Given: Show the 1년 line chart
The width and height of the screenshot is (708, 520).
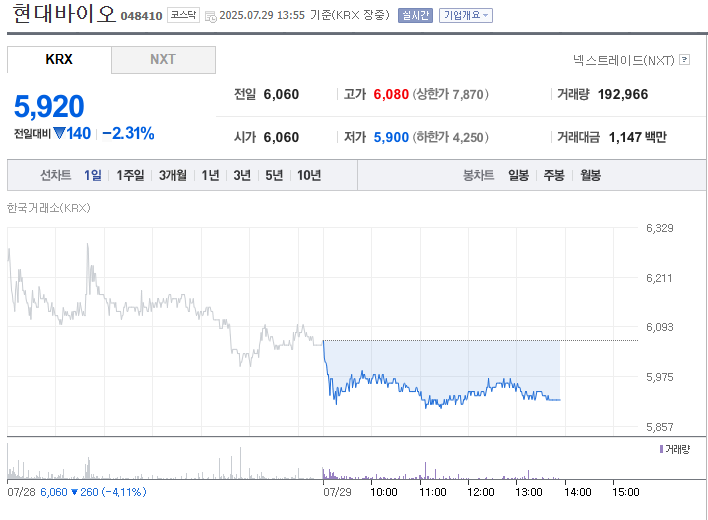Looking at the screenshot, I should tap(210, 175).
